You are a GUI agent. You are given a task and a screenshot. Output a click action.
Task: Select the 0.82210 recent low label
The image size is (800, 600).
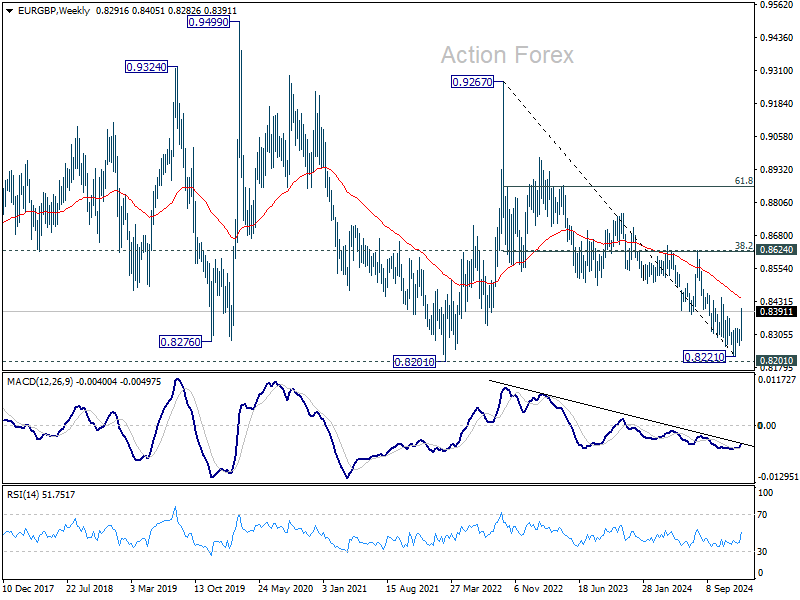704,357
